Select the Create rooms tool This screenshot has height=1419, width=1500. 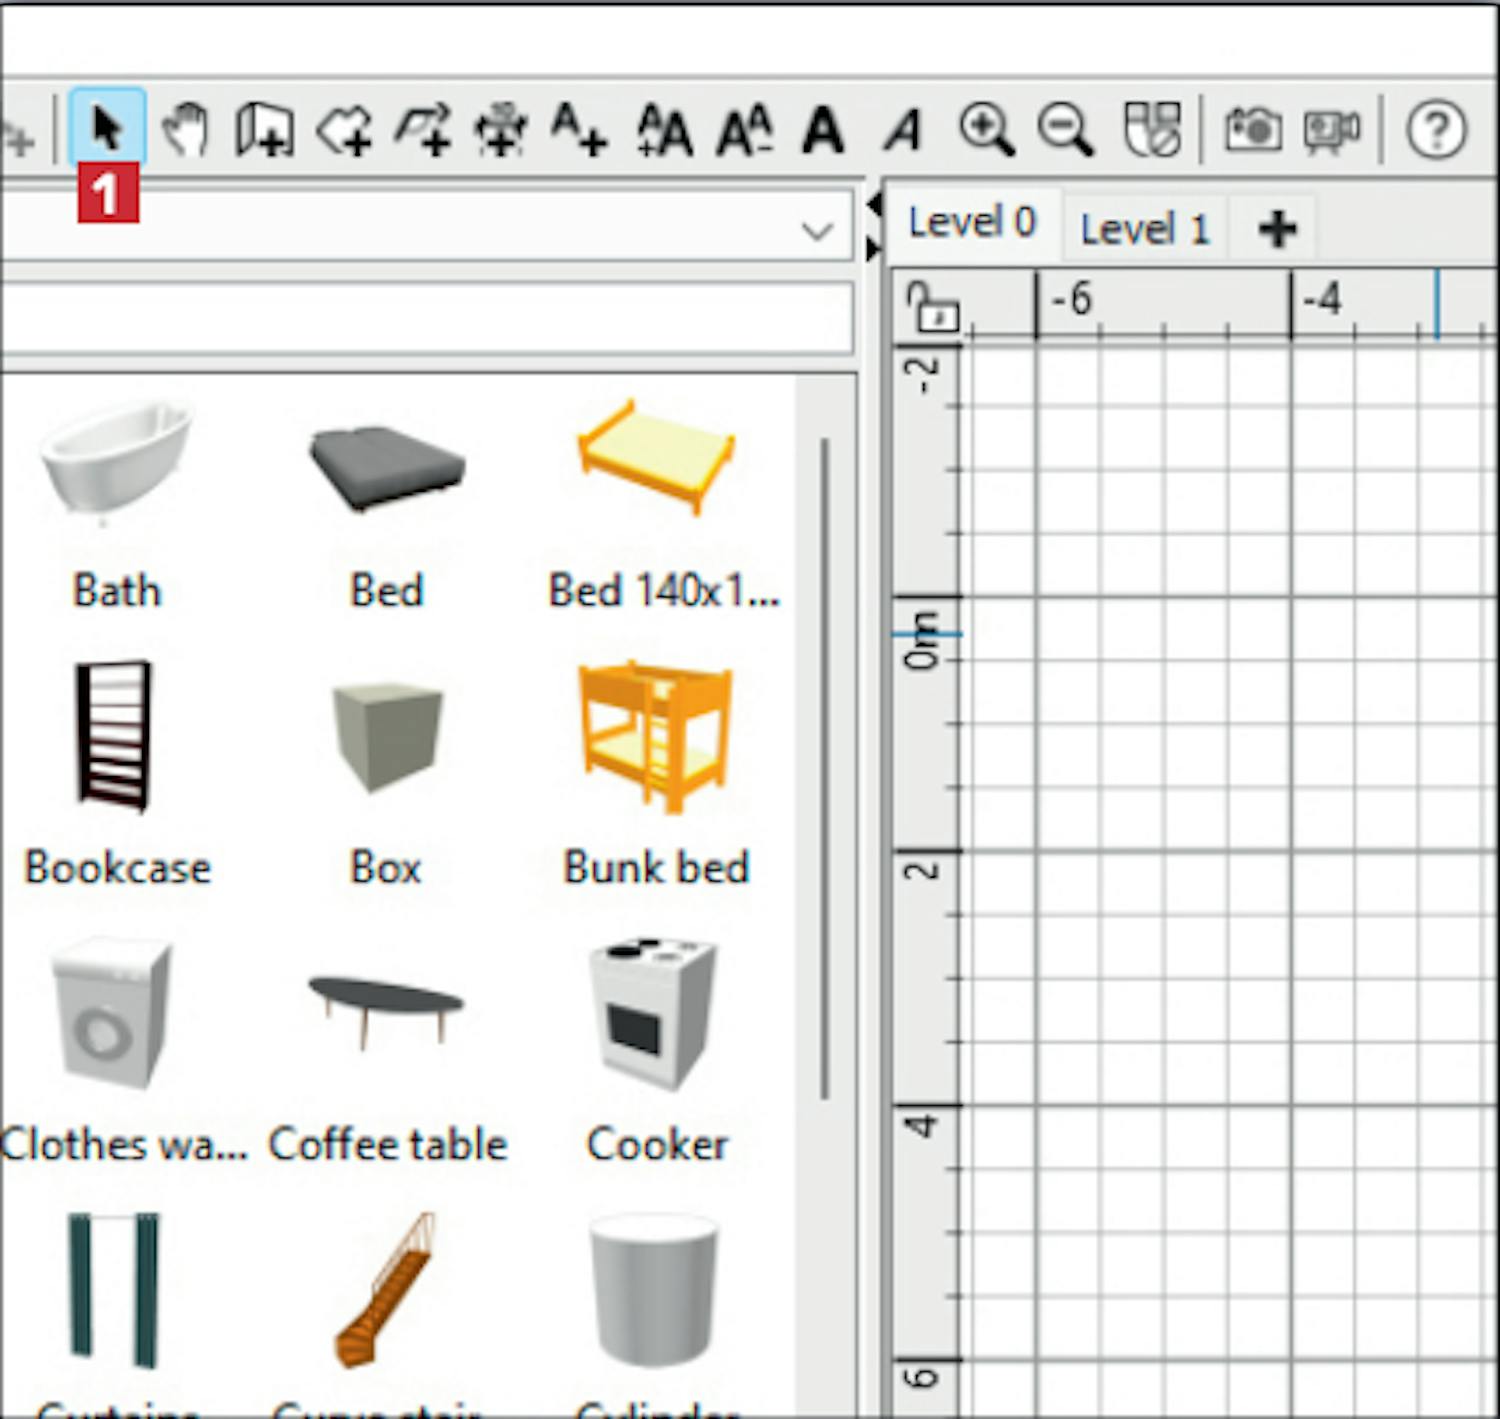344,130
